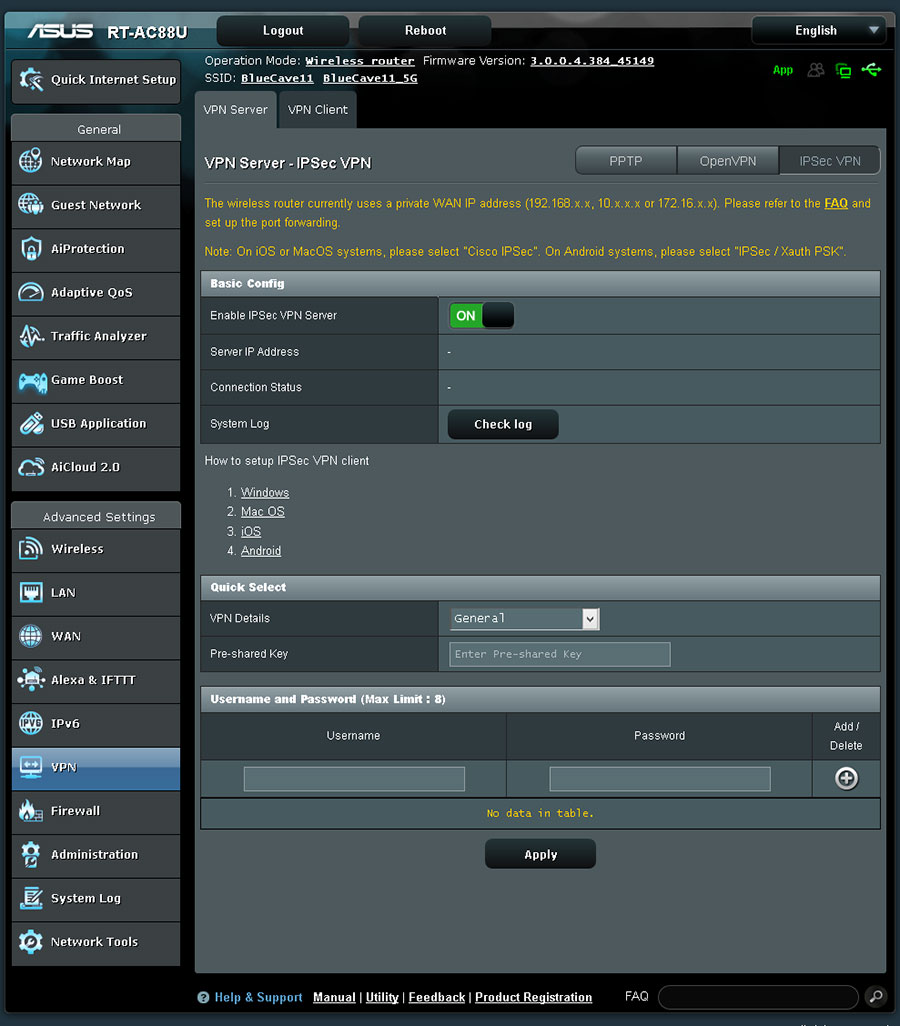This screenshot has height=1026, width=900.
Task: Click the Alexa & IFTTT icon
Action: pos(31,680)
